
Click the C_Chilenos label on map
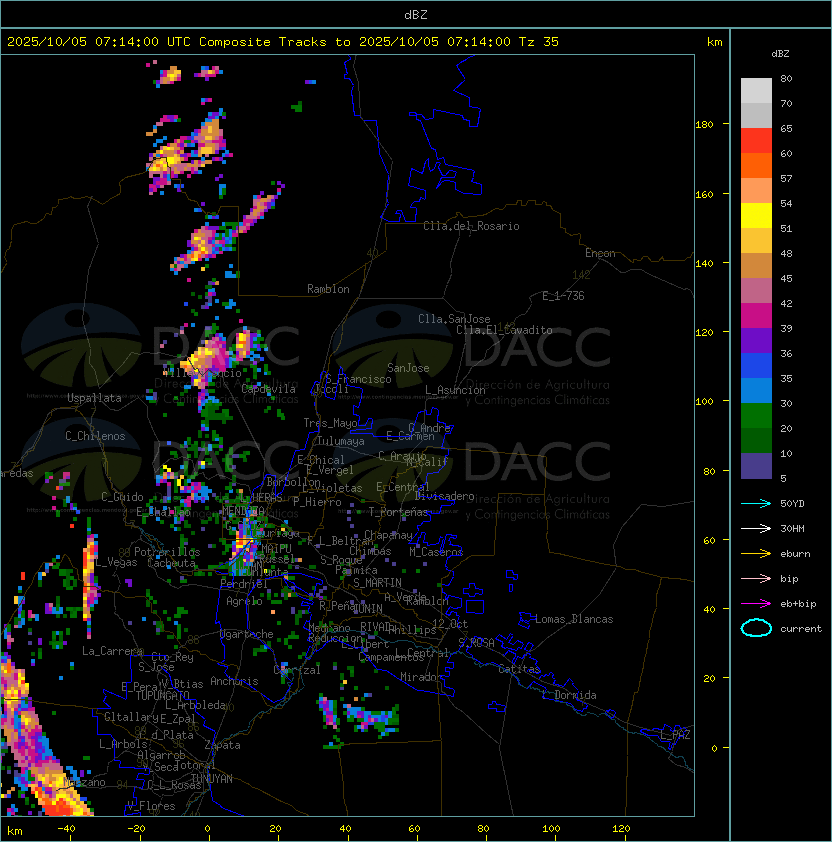[95, 436]
